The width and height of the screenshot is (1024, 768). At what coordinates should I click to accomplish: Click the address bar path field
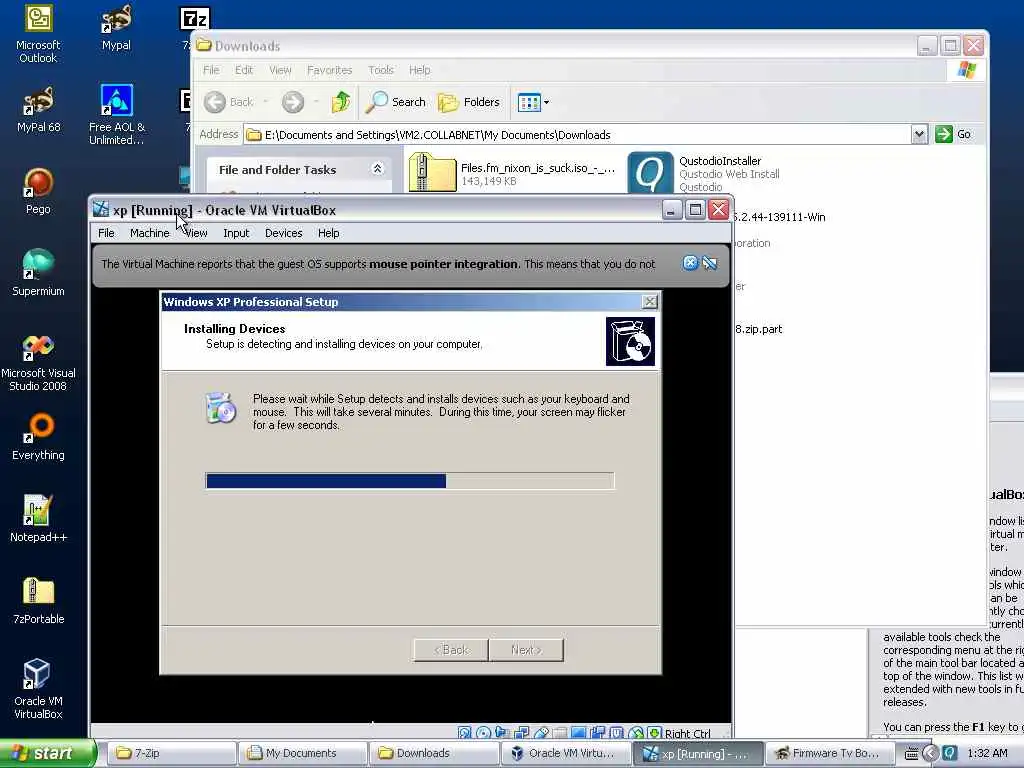[x=577, y=135]
